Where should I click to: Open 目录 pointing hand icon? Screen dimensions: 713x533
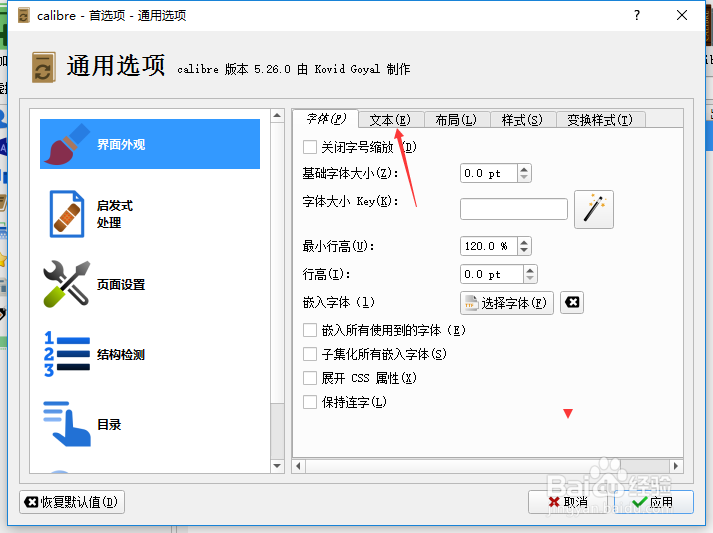(x=67, y=424)
